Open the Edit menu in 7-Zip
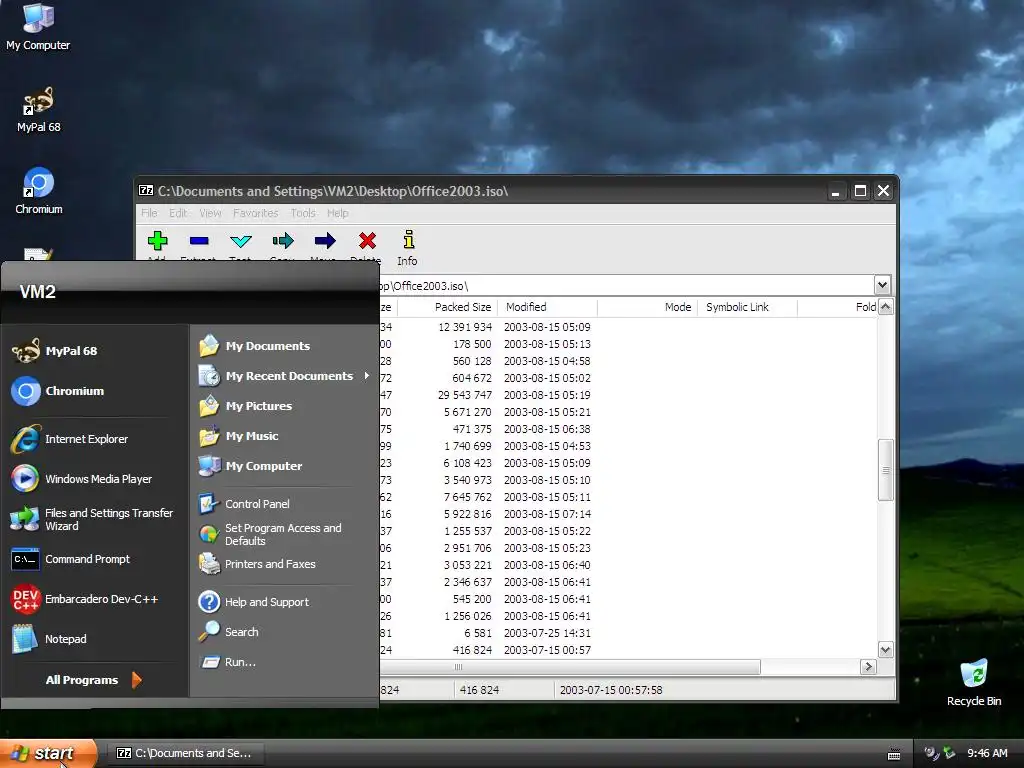Image resolution: width=1024 pixels, height=768 pixels. (x=178, y=213)
